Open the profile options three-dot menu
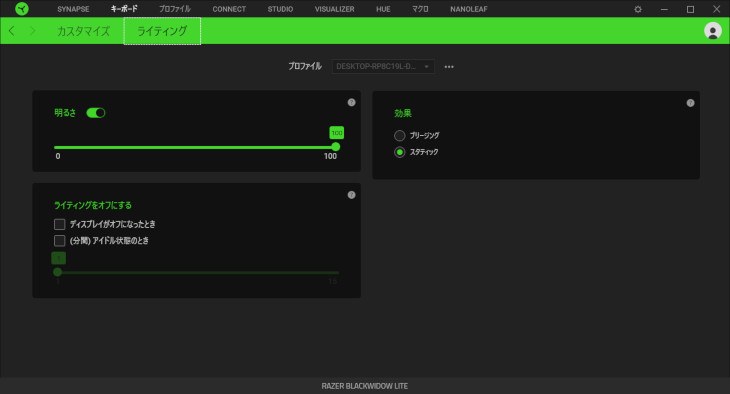 449,67
